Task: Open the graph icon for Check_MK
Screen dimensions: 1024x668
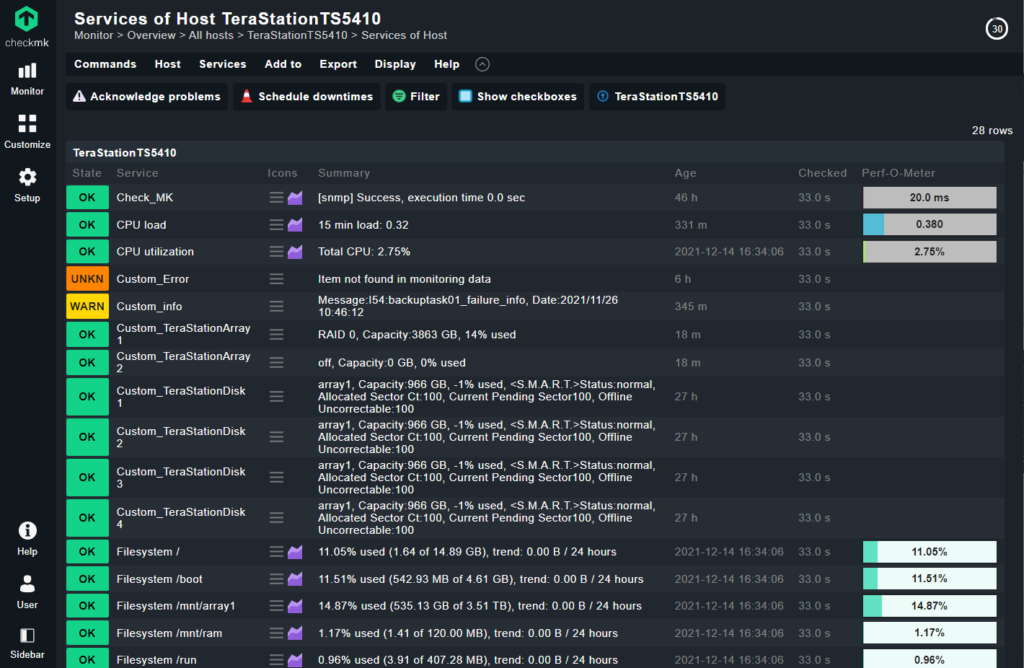Action: click(295, 197)
